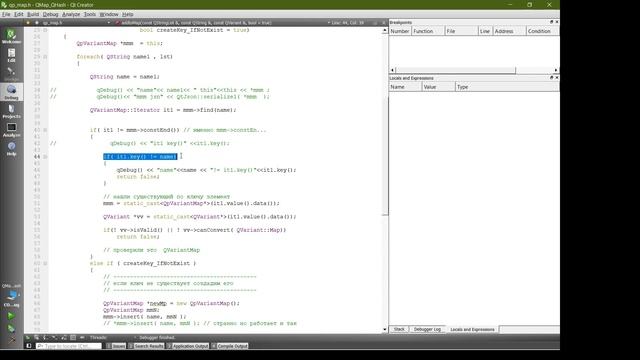Open the File menu
This screenshot has height=360, width=640.
[6, 14]
